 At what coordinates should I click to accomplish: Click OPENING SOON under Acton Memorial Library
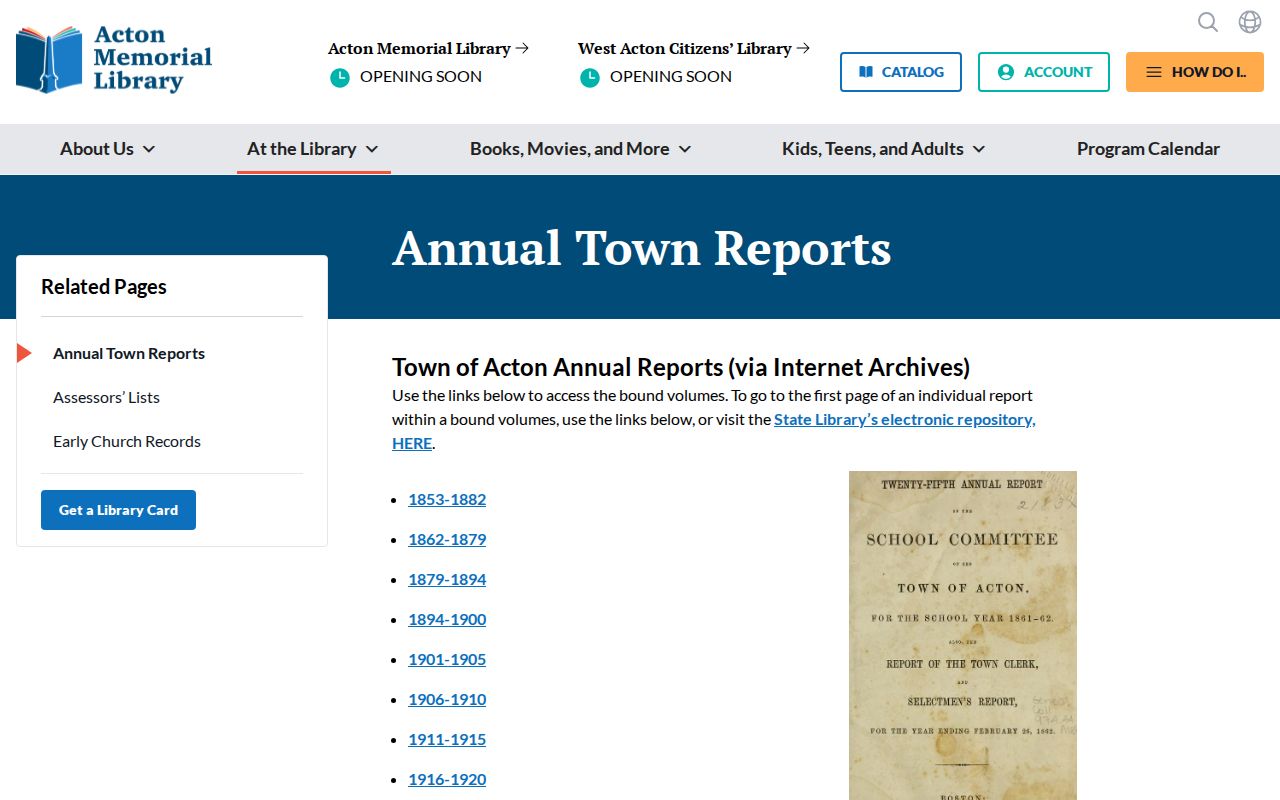point(421,77)
